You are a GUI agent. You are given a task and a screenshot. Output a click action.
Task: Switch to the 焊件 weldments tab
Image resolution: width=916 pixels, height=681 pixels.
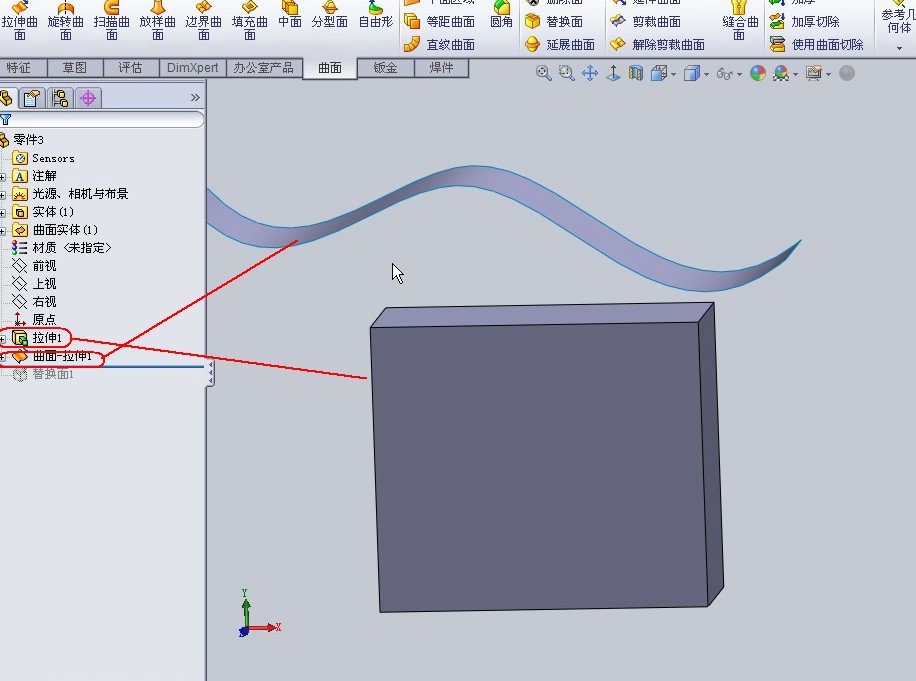[441, 68]
